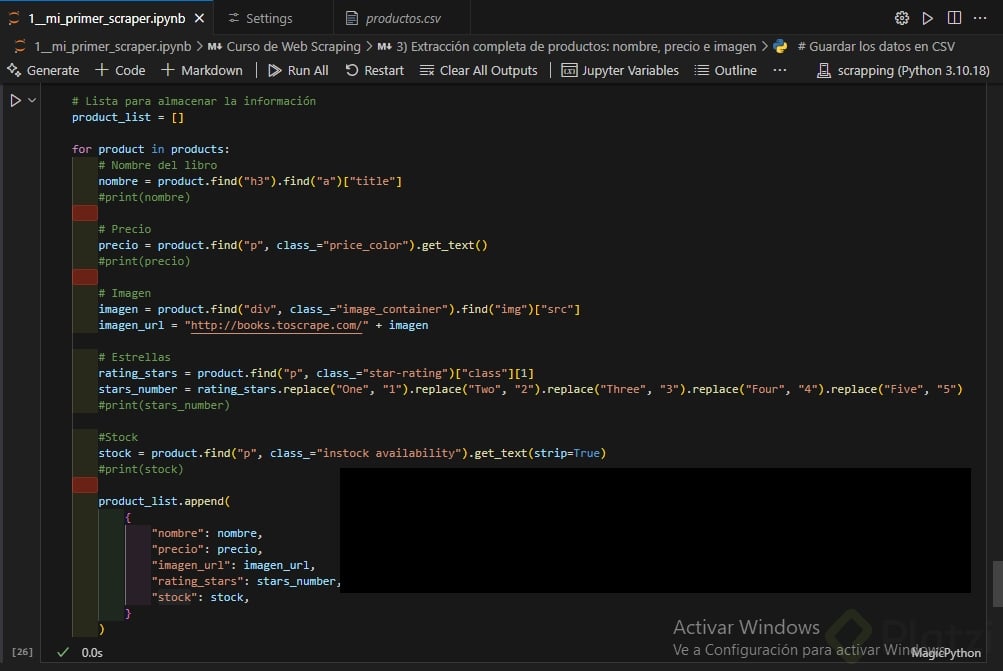The height and width of the screenshot is (671, 1003).
Task: Click Generate in the notebook toolbar
Action: [43, 70]
